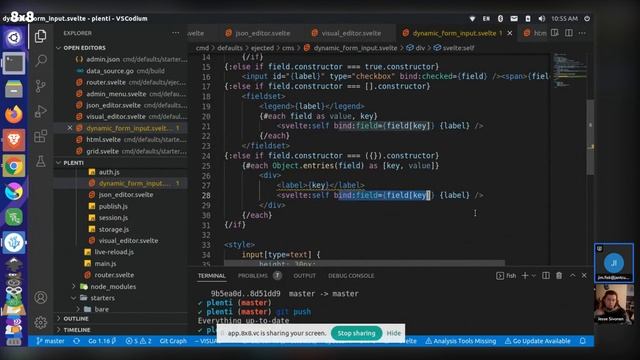Kill terminal with trash icon
This screenshot has height=360, width=640.
[x=559, y=276]
